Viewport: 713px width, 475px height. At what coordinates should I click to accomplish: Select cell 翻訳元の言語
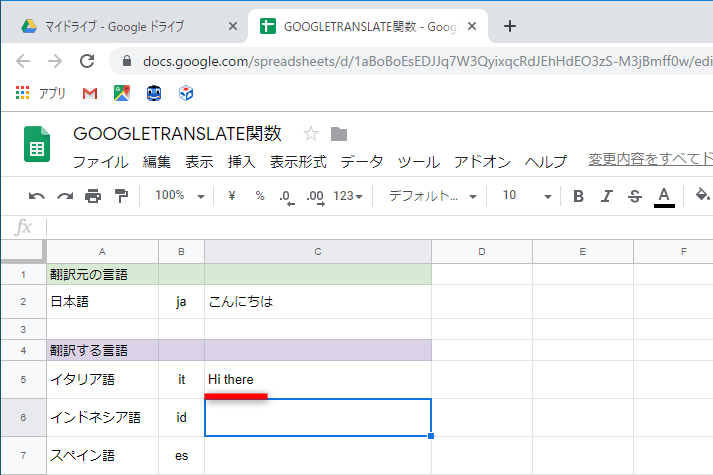pyautogui.click(x=102, y=275)
